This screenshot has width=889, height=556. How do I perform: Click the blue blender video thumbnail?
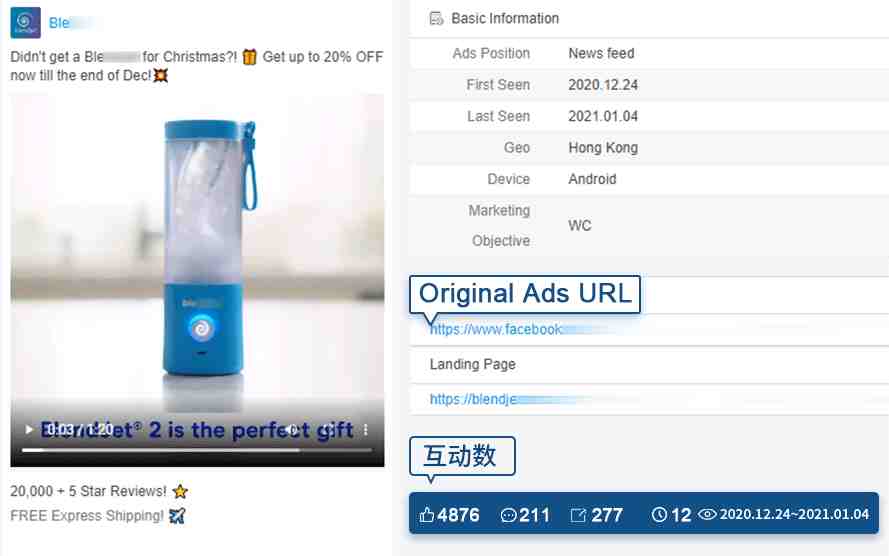pos(197,249)
